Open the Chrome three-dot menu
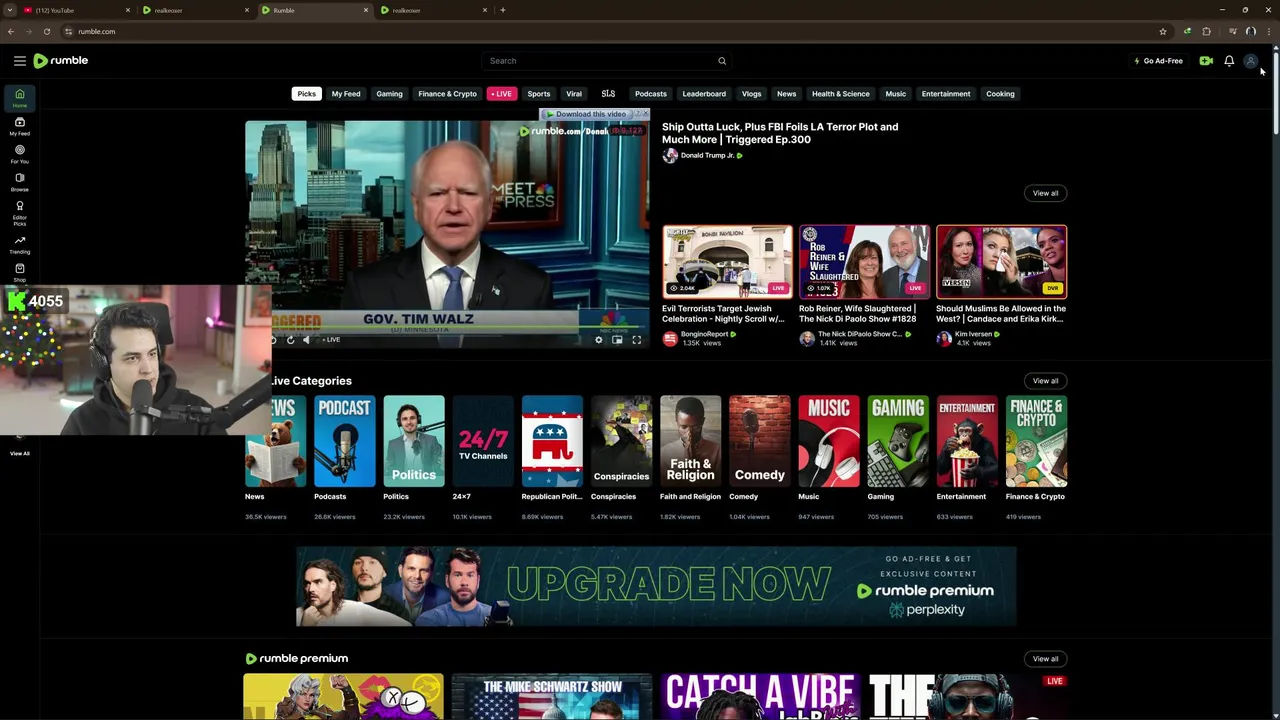 (x=1268, y=31)
